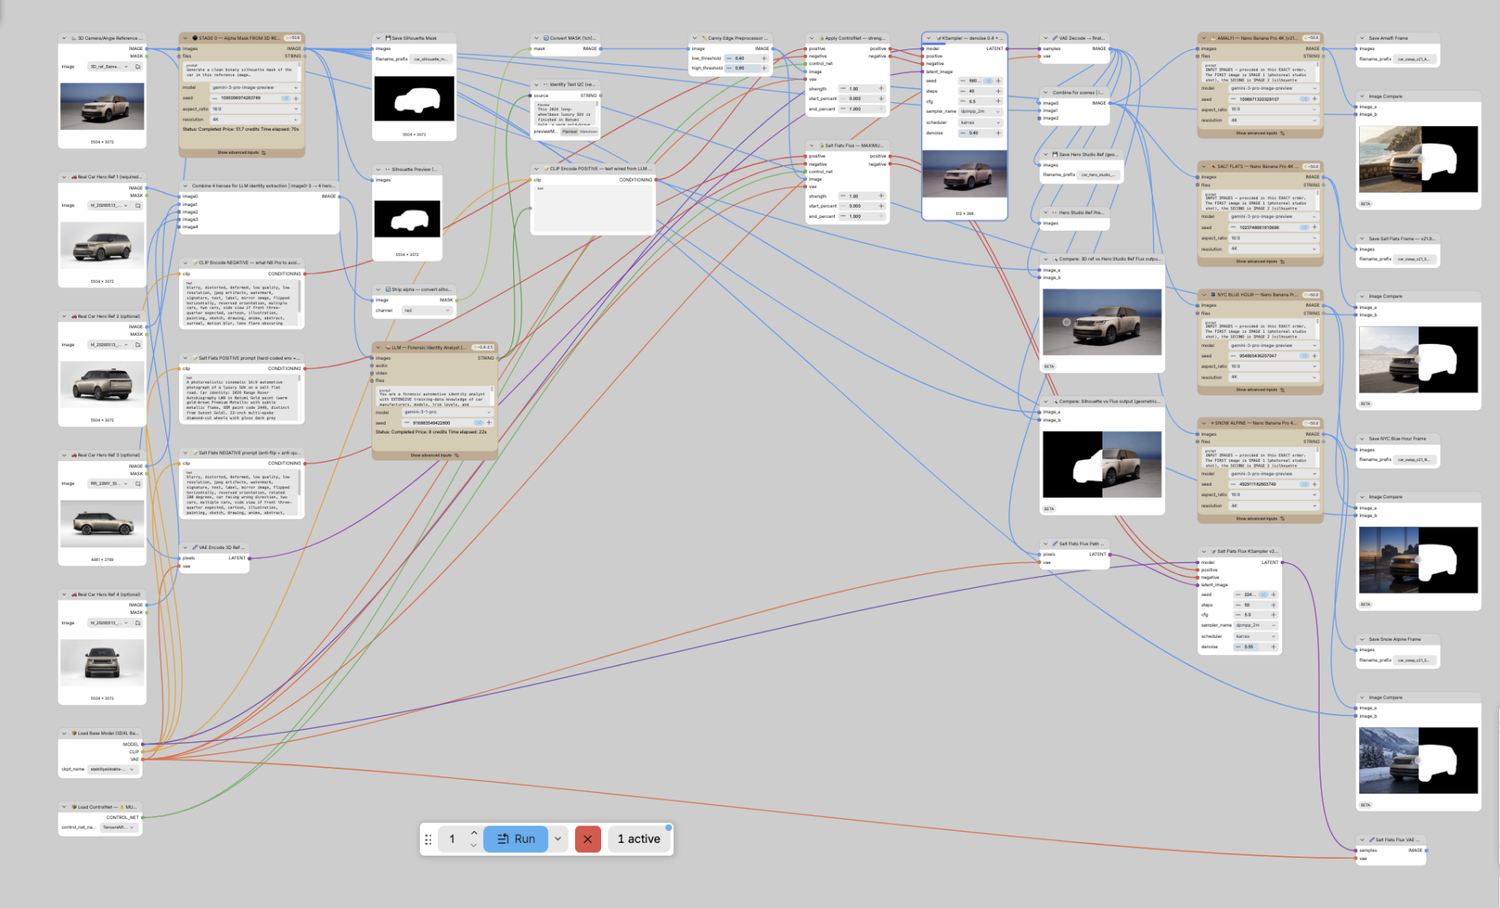Click the Run button

(x=516, y=839)
